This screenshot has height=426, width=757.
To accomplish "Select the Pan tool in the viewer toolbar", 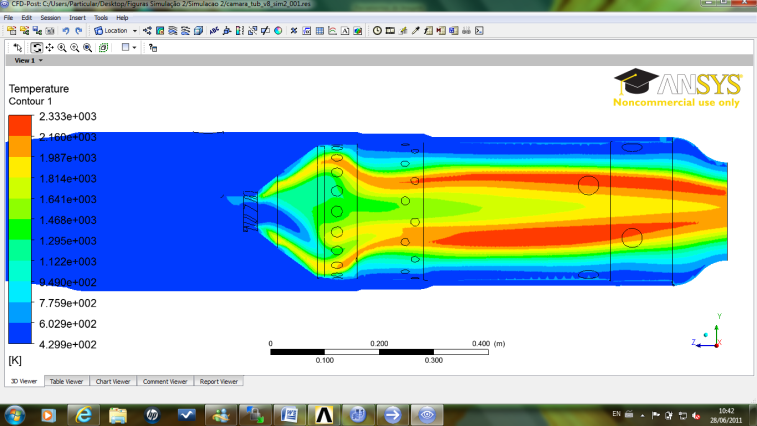I will 50,47.
